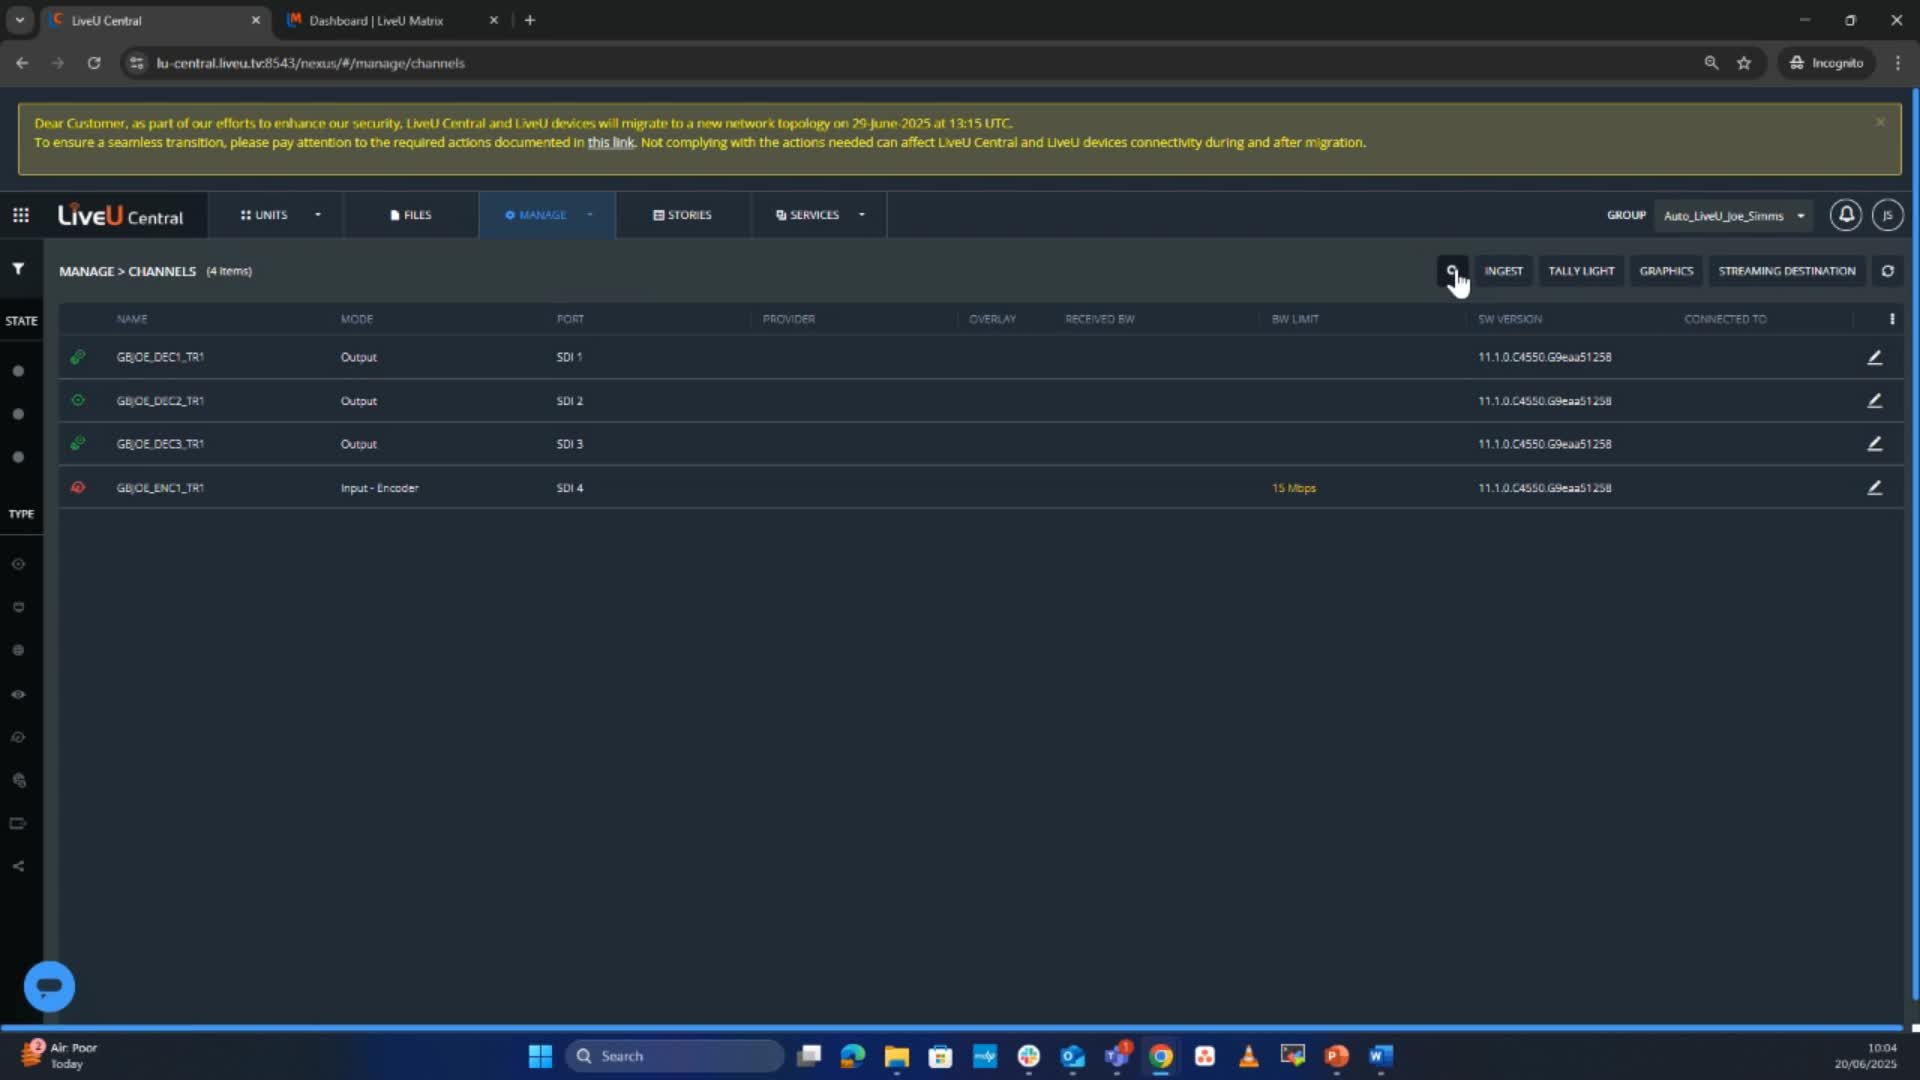Screen dimensions: 1920x1080
Task: Toggle the second State filter dot
Action: click(x=18, y=414)
